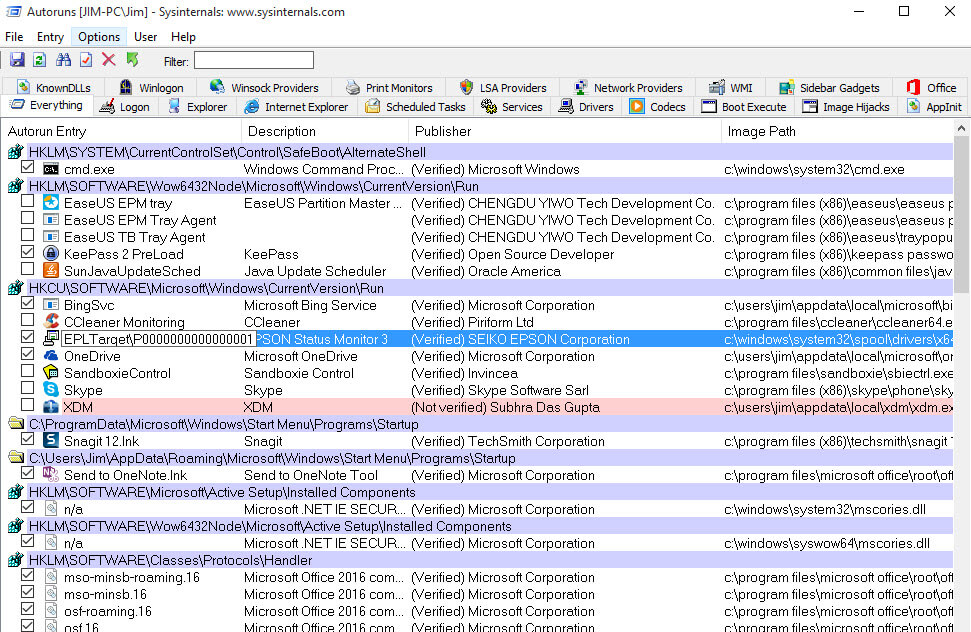Switch to the Logon tab

point(125,107)
